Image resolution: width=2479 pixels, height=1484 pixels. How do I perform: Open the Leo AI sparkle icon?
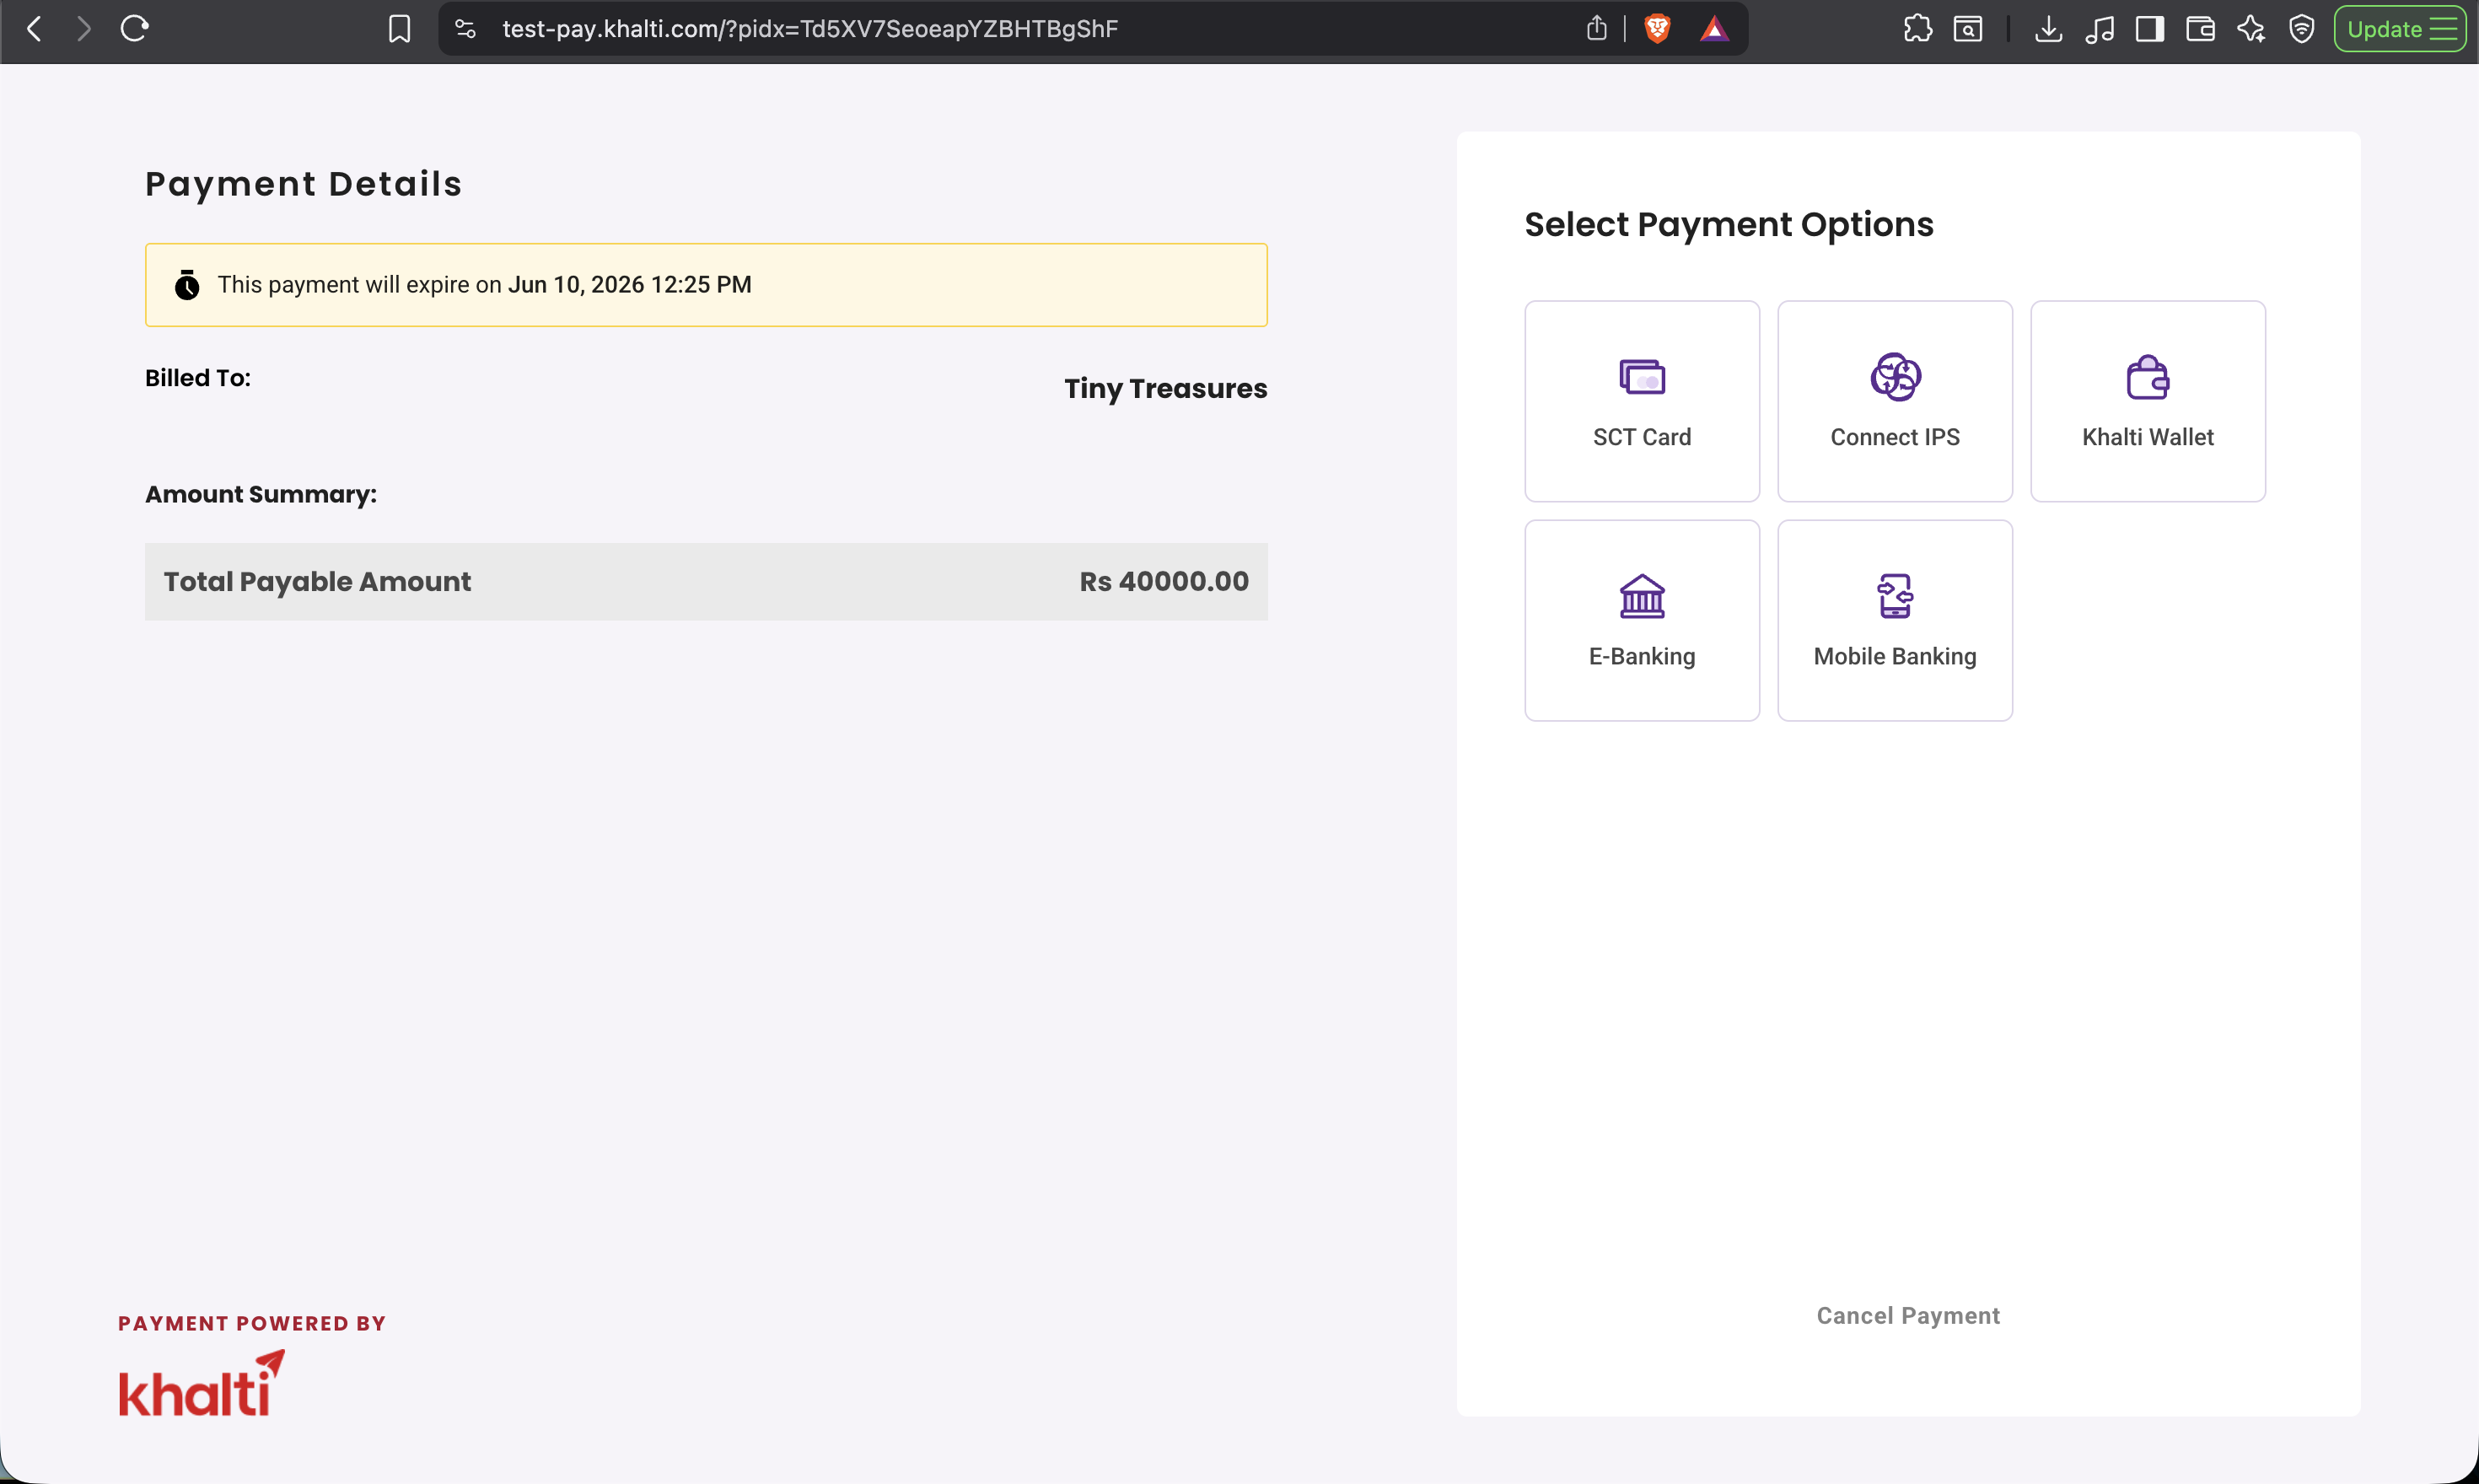click(x=2251, y=29)
